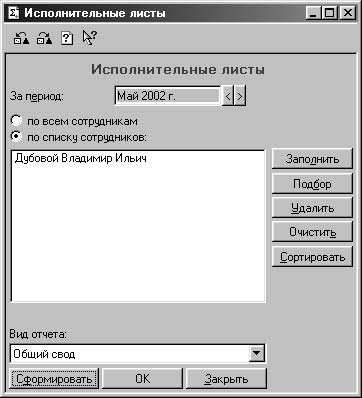Open employee selection via 'Подбор' button
Viewport: 362px width, 398px height.
[x=312, y=183]
